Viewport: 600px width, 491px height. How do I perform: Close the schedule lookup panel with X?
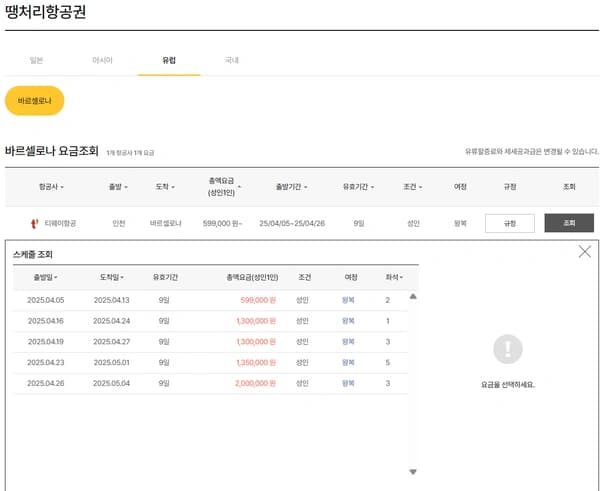[585, 251]
